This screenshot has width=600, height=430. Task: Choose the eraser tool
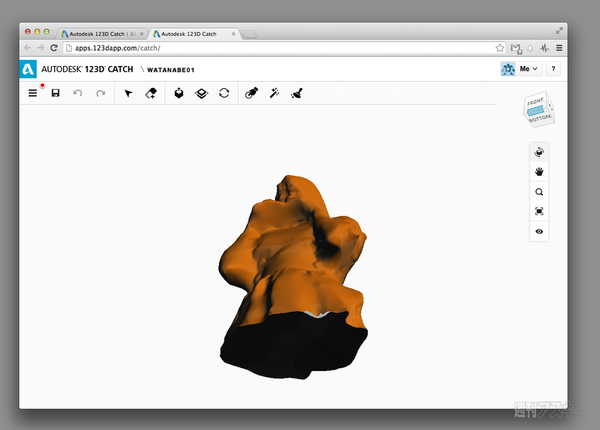click(151, 93)
